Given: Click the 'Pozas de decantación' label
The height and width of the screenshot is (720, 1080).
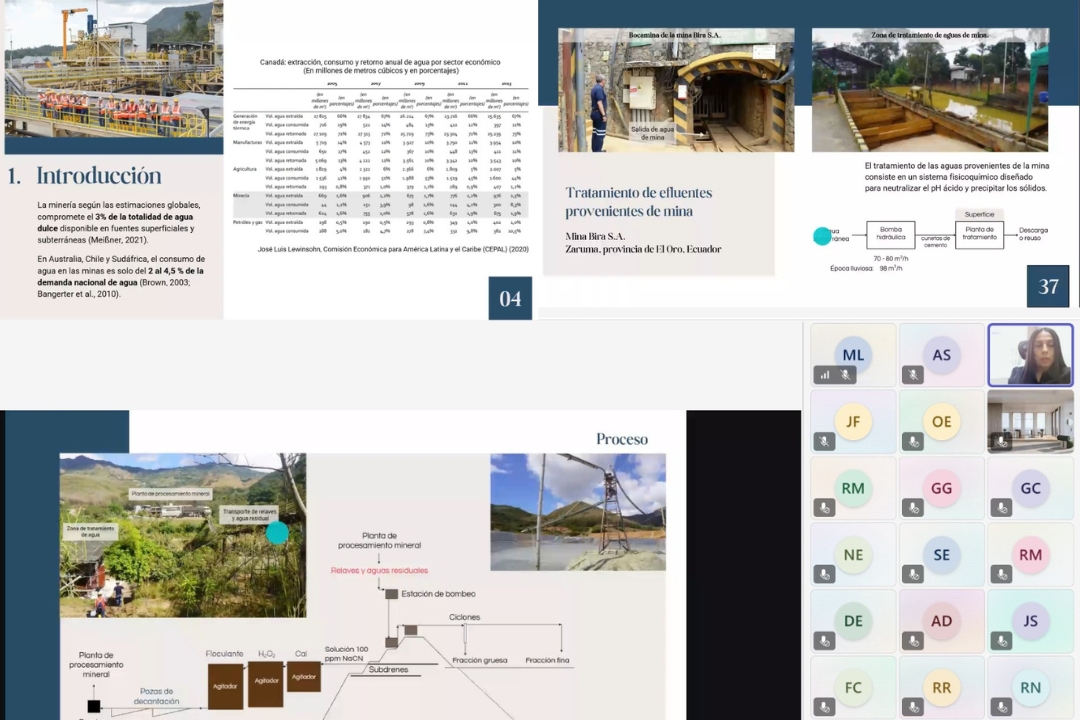Looking at the screenshot, I should pos(156,696).
